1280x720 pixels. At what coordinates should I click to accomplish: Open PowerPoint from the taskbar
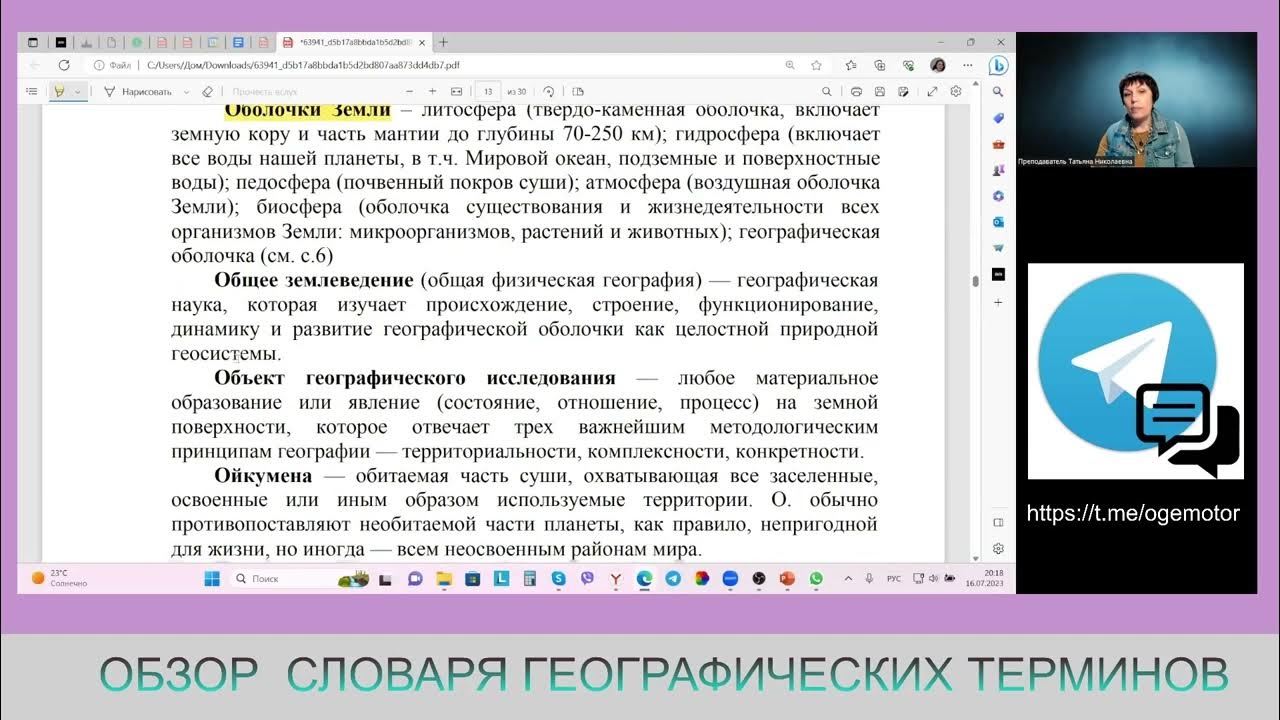(787, 578)
